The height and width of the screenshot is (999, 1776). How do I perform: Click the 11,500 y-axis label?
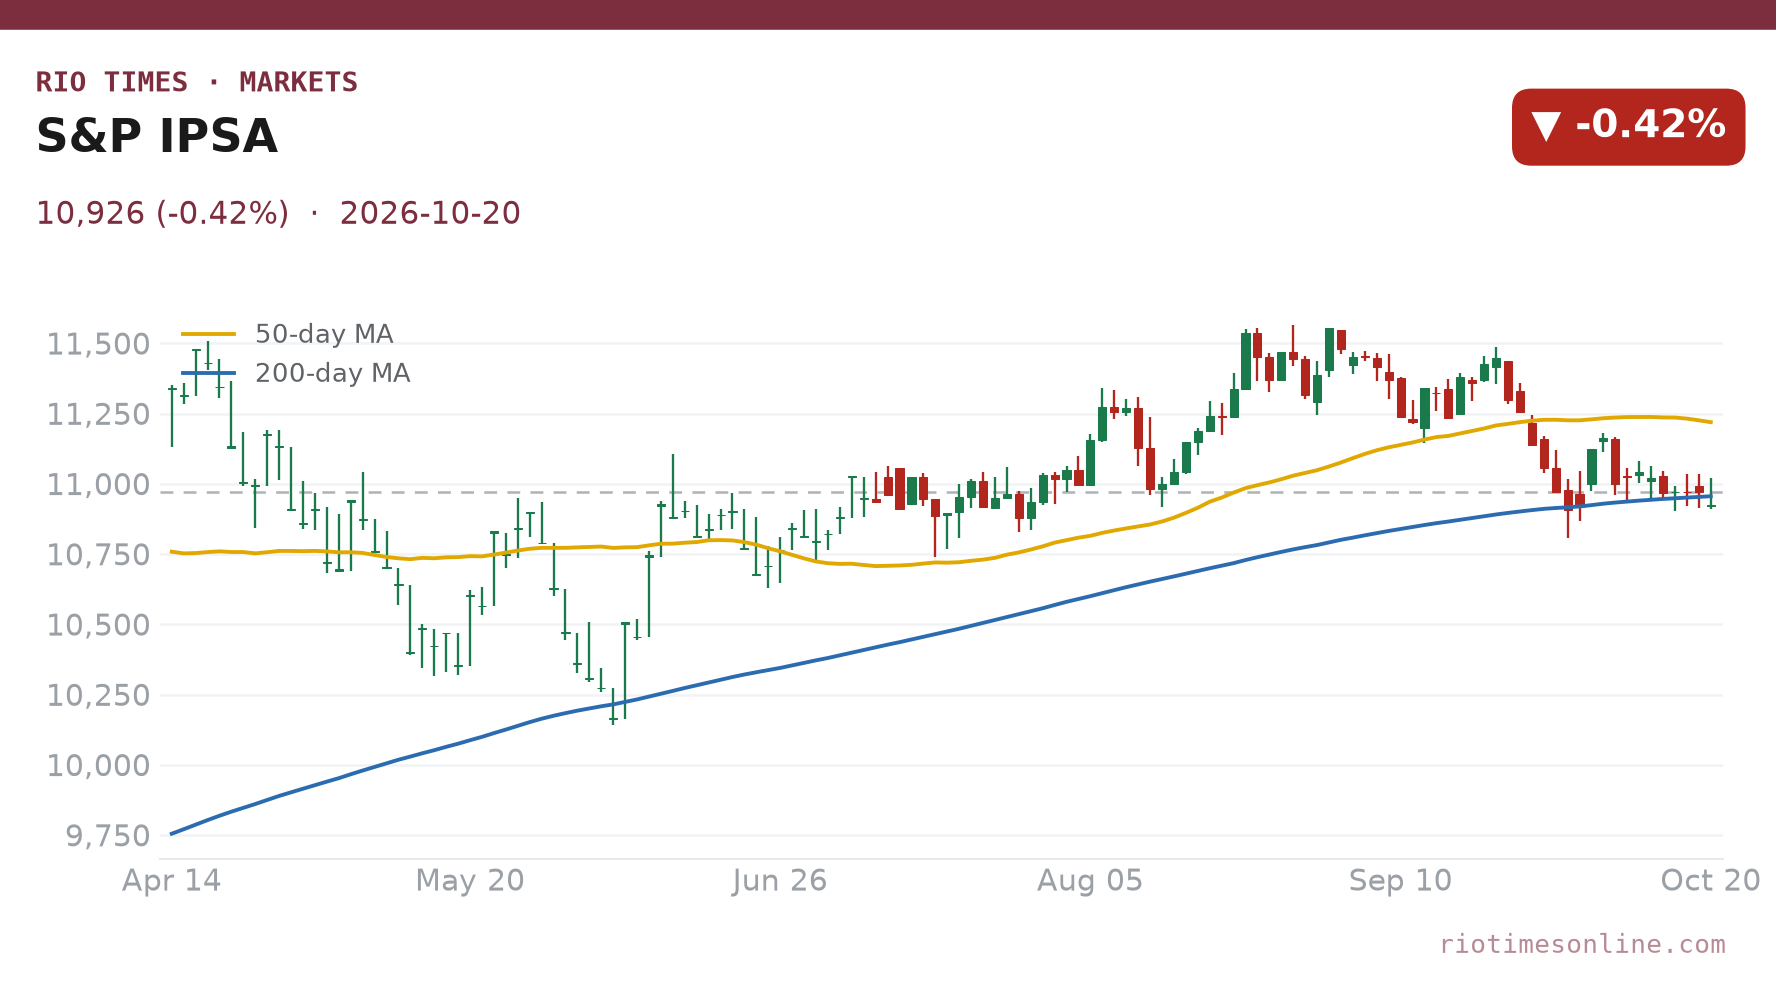(x=99, y=345)
